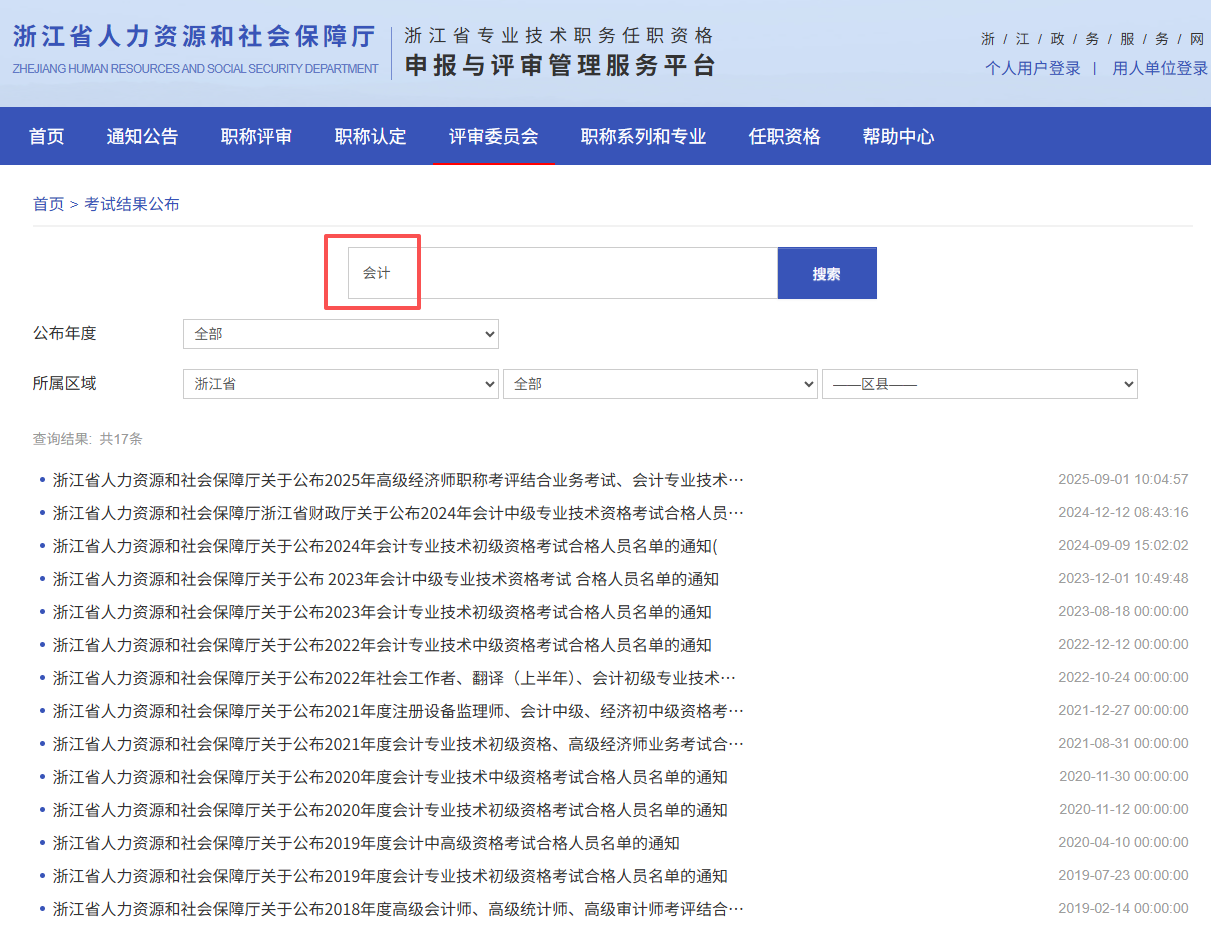The image size is (1211, 926).
Task: Open the second 全部 area dropdown
Action: click(660, 383)
